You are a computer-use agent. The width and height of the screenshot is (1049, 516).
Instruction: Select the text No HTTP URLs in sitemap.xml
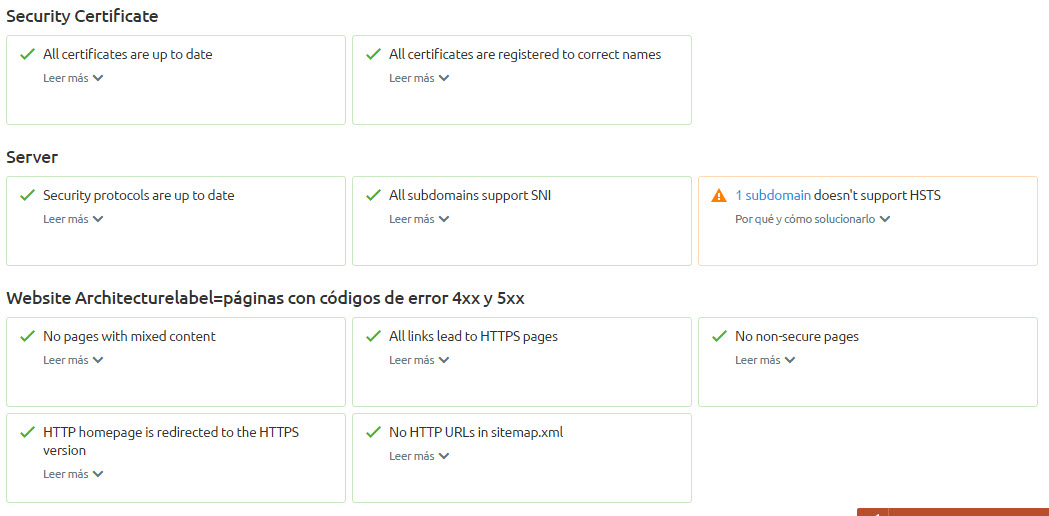click(x=476, y=432)
